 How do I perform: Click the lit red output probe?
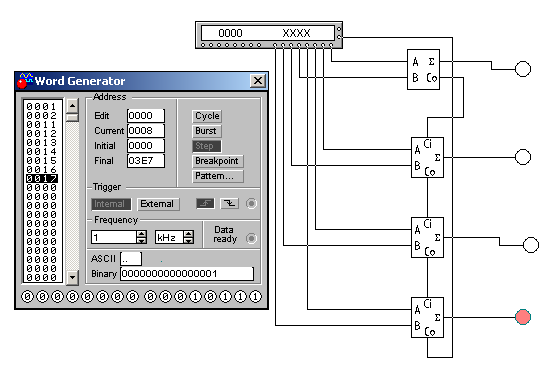pos(523,317)
